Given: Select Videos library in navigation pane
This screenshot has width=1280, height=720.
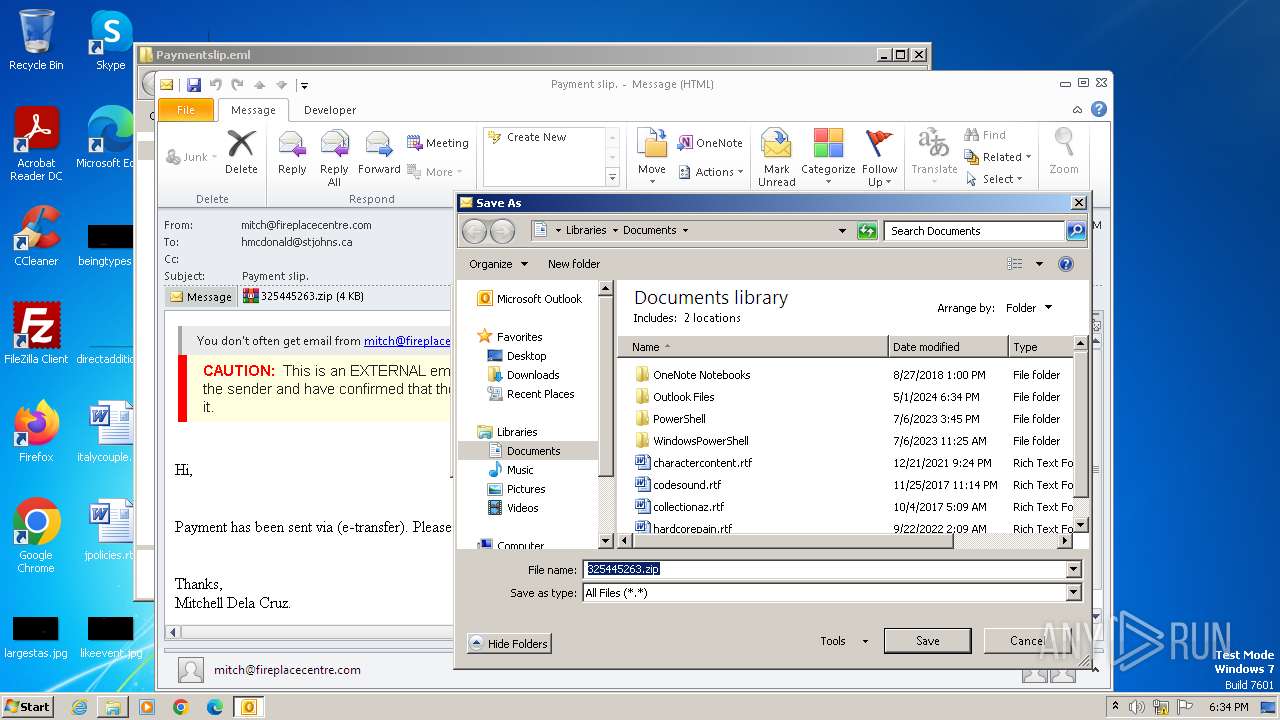Looking at the screenshot, I should pos(512,508).
